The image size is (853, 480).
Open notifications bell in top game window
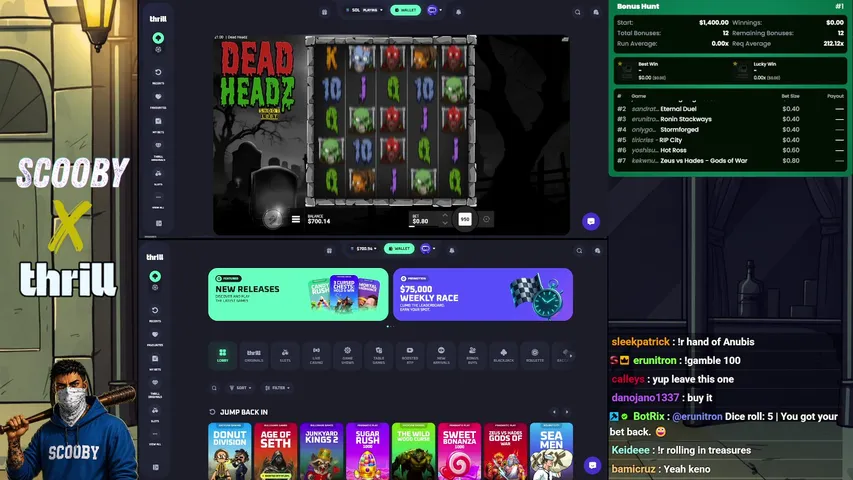459,11
